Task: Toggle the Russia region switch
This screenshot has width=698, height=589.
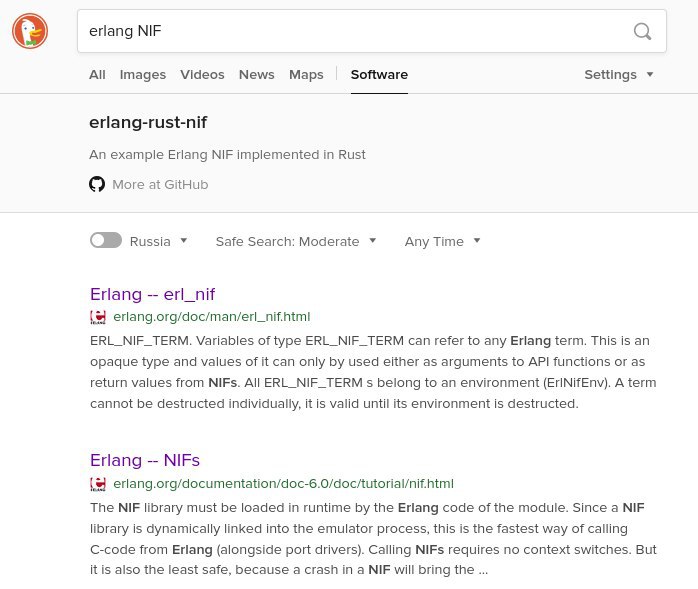Action: 106,240
